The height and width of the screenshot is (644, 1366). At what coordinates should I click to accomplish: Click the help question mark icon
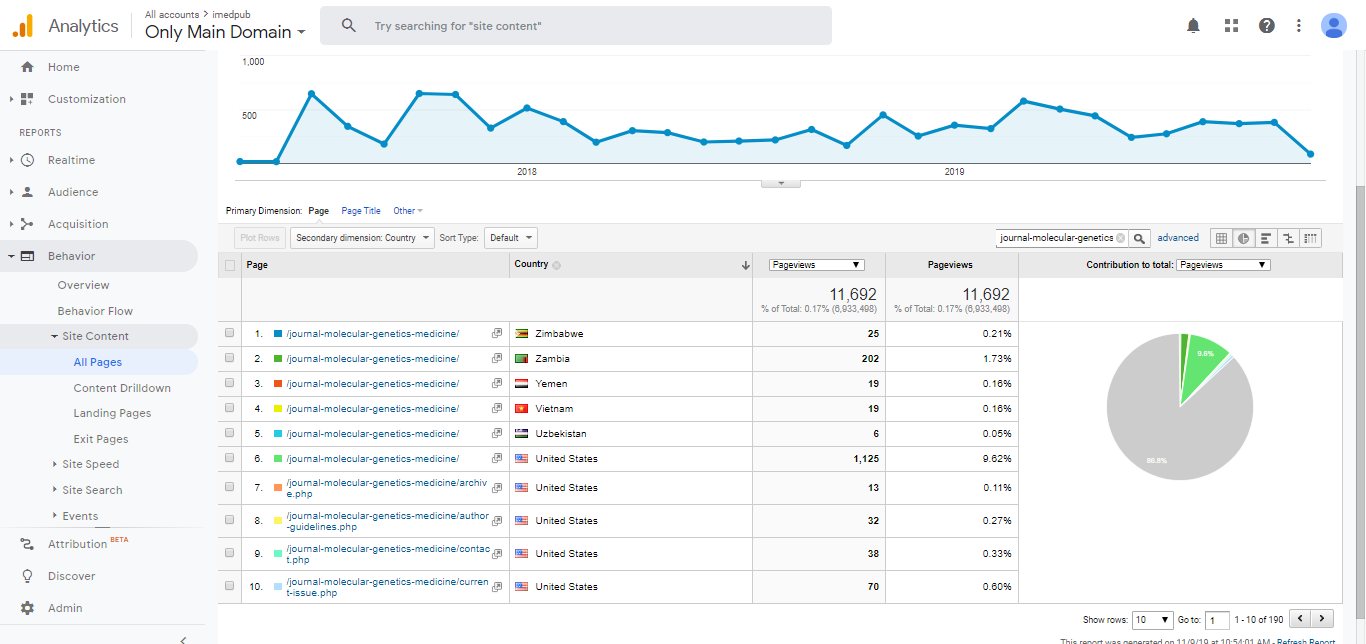coord(1266,26)
